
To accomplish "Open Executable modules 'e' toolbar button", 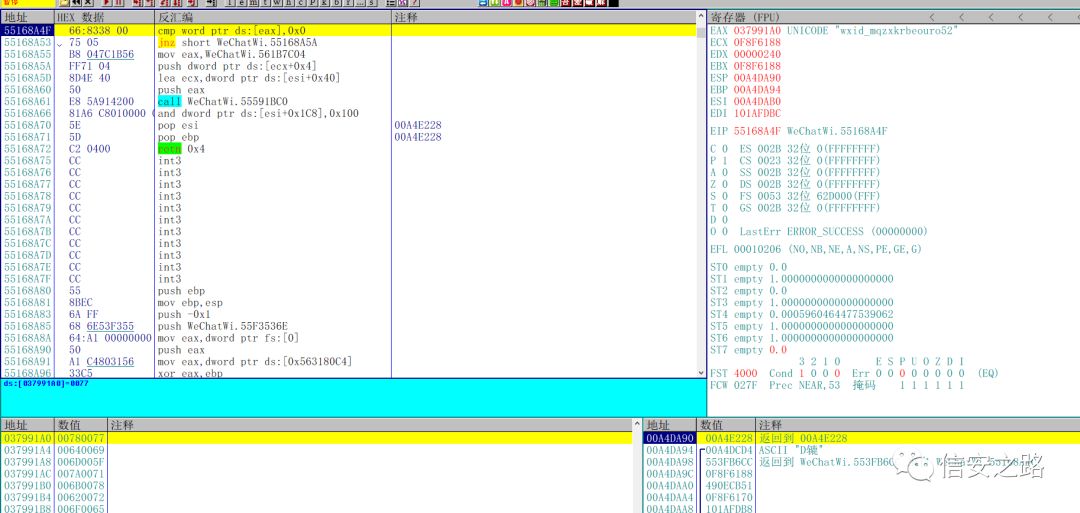I will (241, 3).
